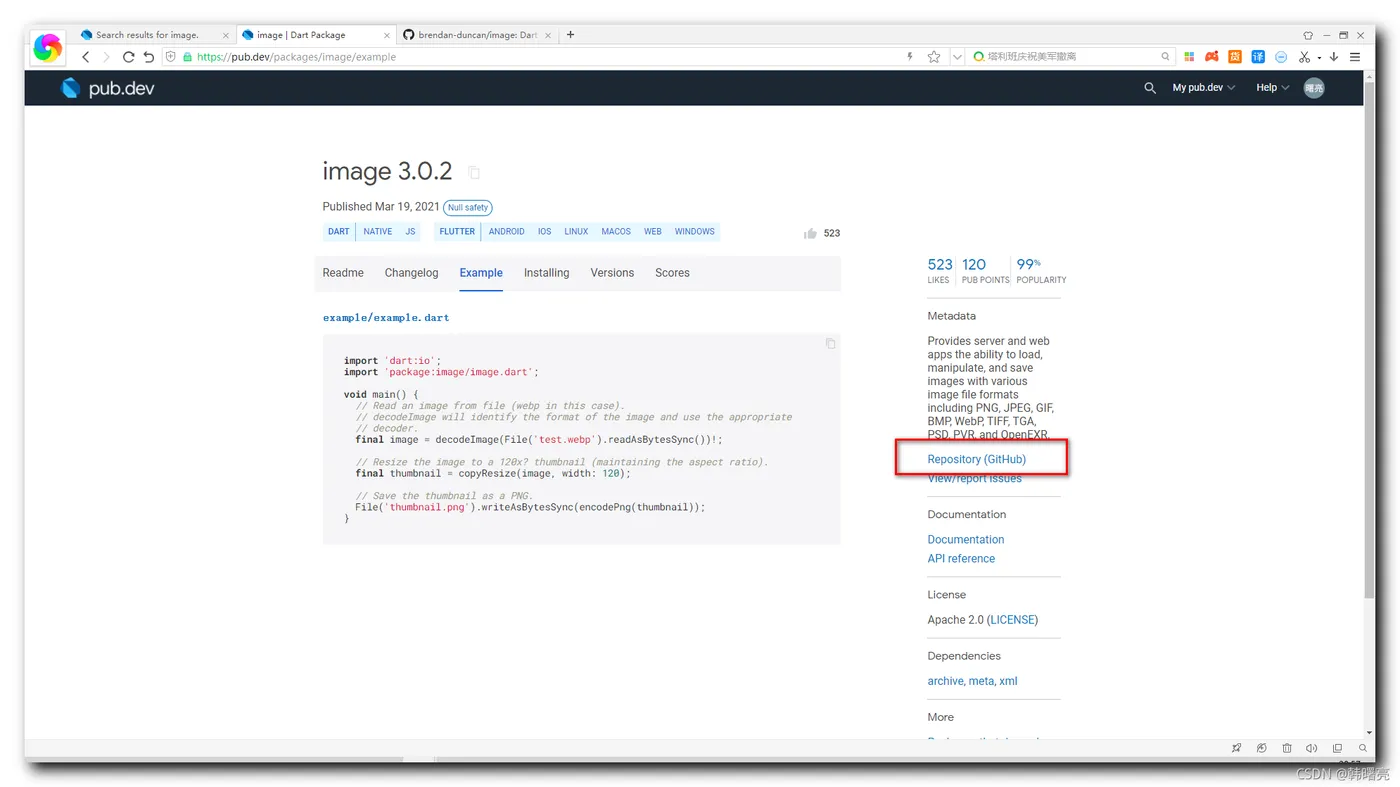
Task: Open the API reference link
Action: pyautogui.click(x=961, y=558)
